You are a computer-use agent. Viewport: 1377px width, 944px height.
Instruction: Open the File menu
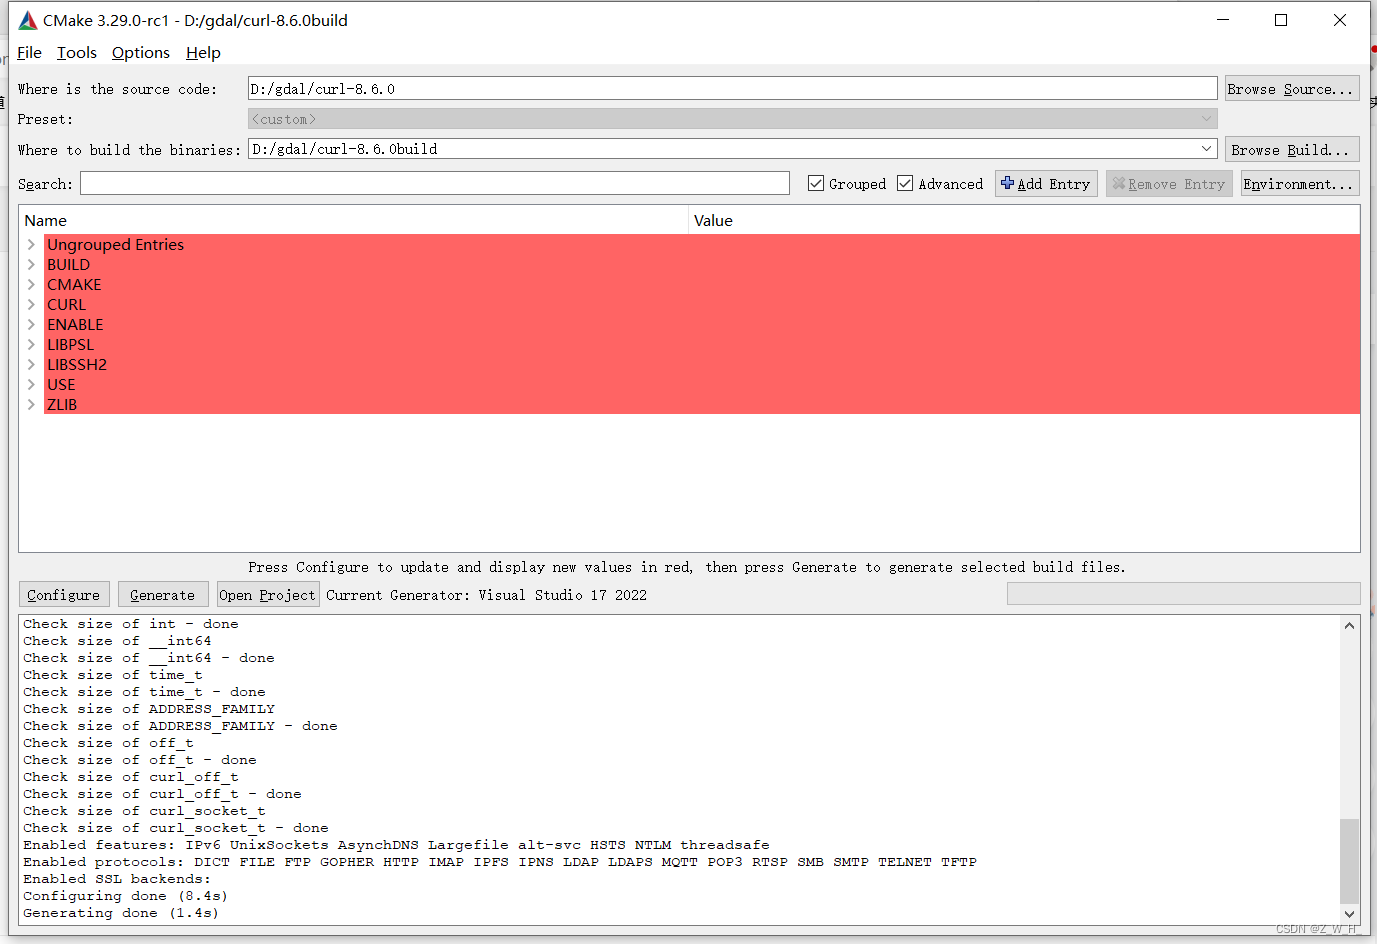(29, 52)
